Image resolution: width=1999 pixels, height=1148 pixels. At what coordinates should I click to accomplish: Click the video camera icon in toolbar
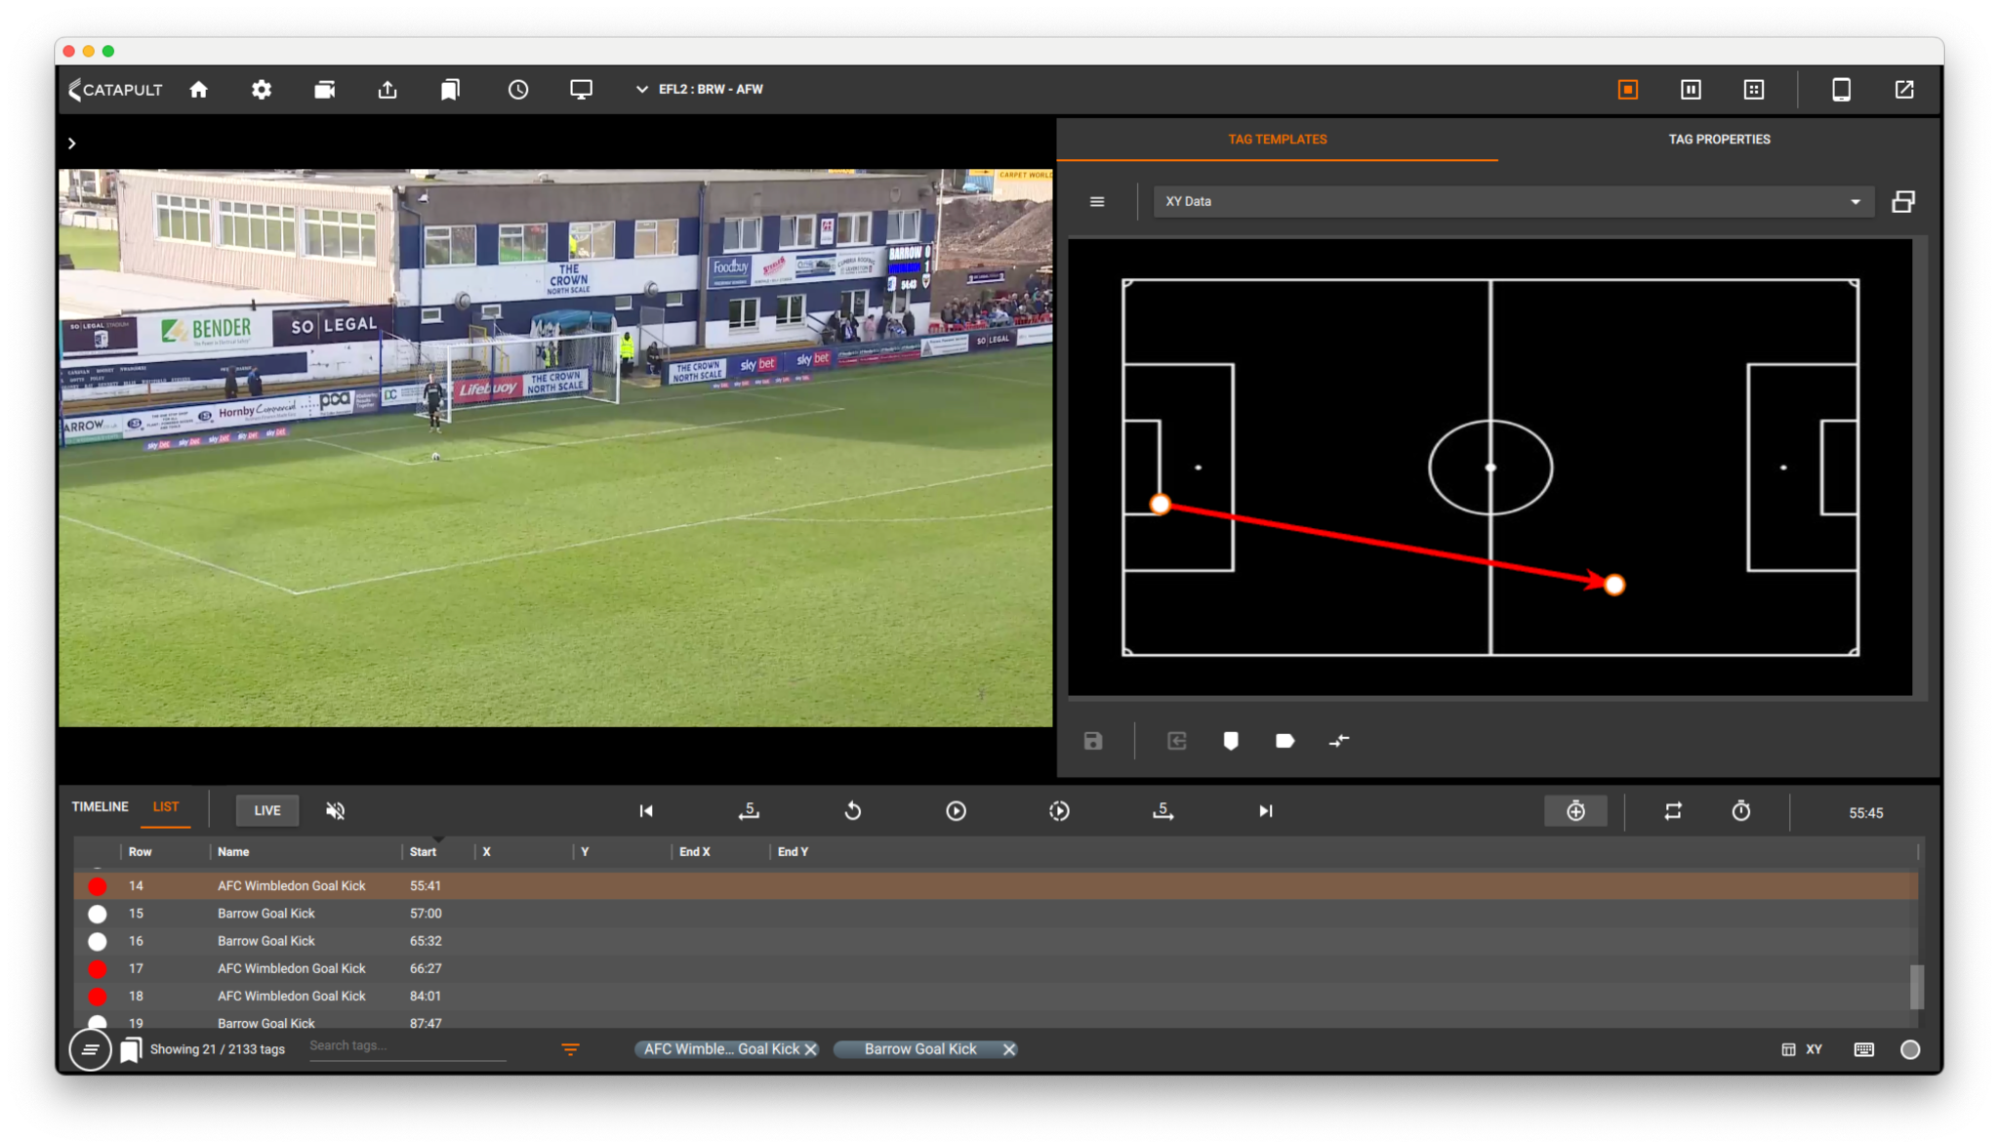(x=324, y=89)
